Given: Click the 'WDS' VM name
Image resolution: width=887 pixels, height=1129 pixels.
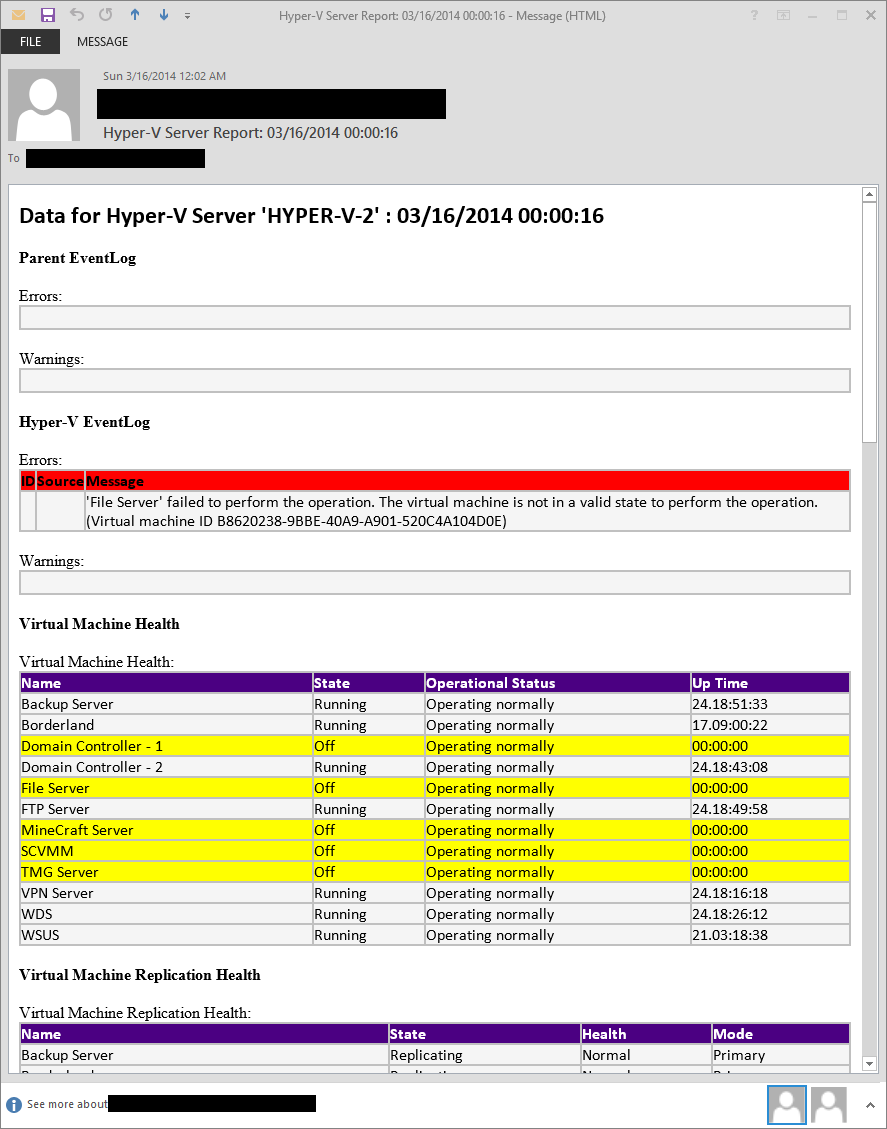Looking at the screenshot, I should click(37, 914).
